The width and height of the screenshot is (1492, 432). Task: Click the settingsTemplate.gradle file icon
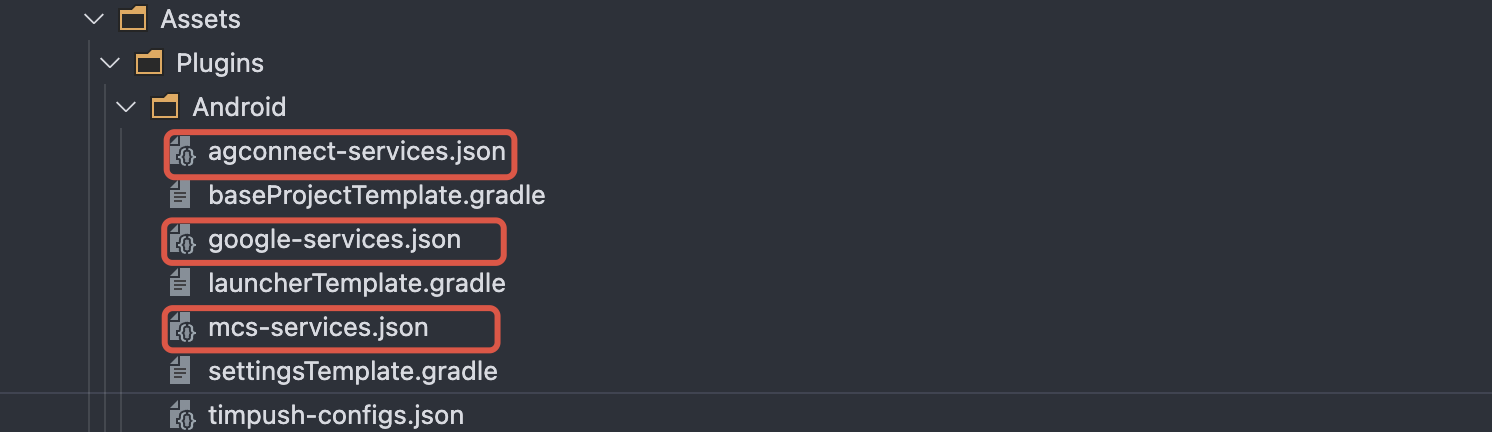(181, 372)
